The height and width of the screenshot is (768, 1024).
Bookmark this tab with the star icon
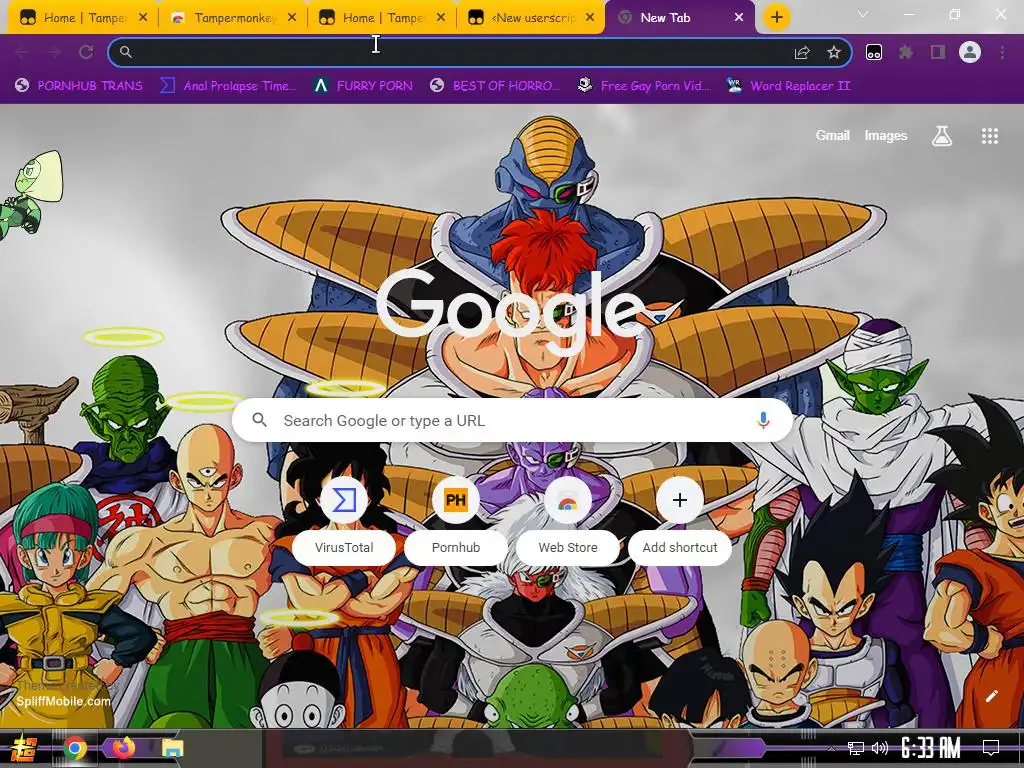[x=833, y=52]
